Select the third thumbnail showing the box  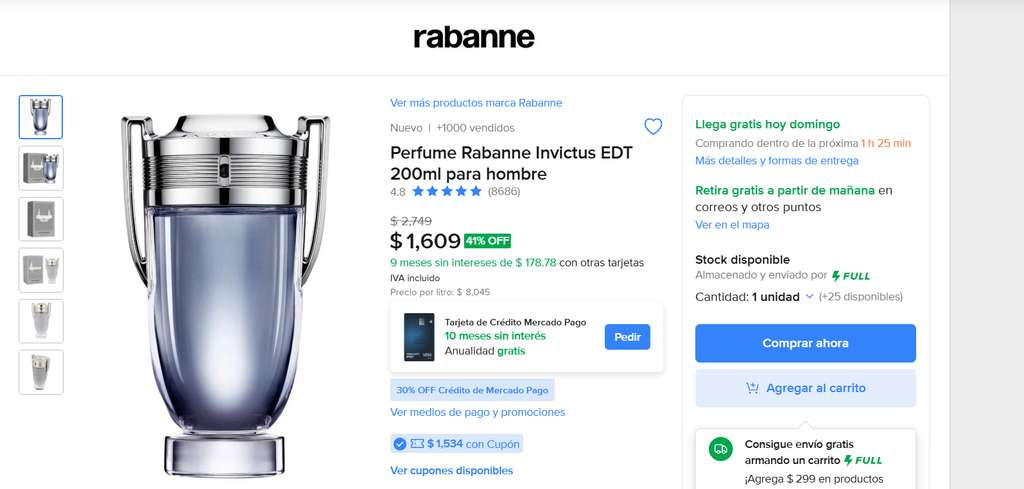coord(41,219)
